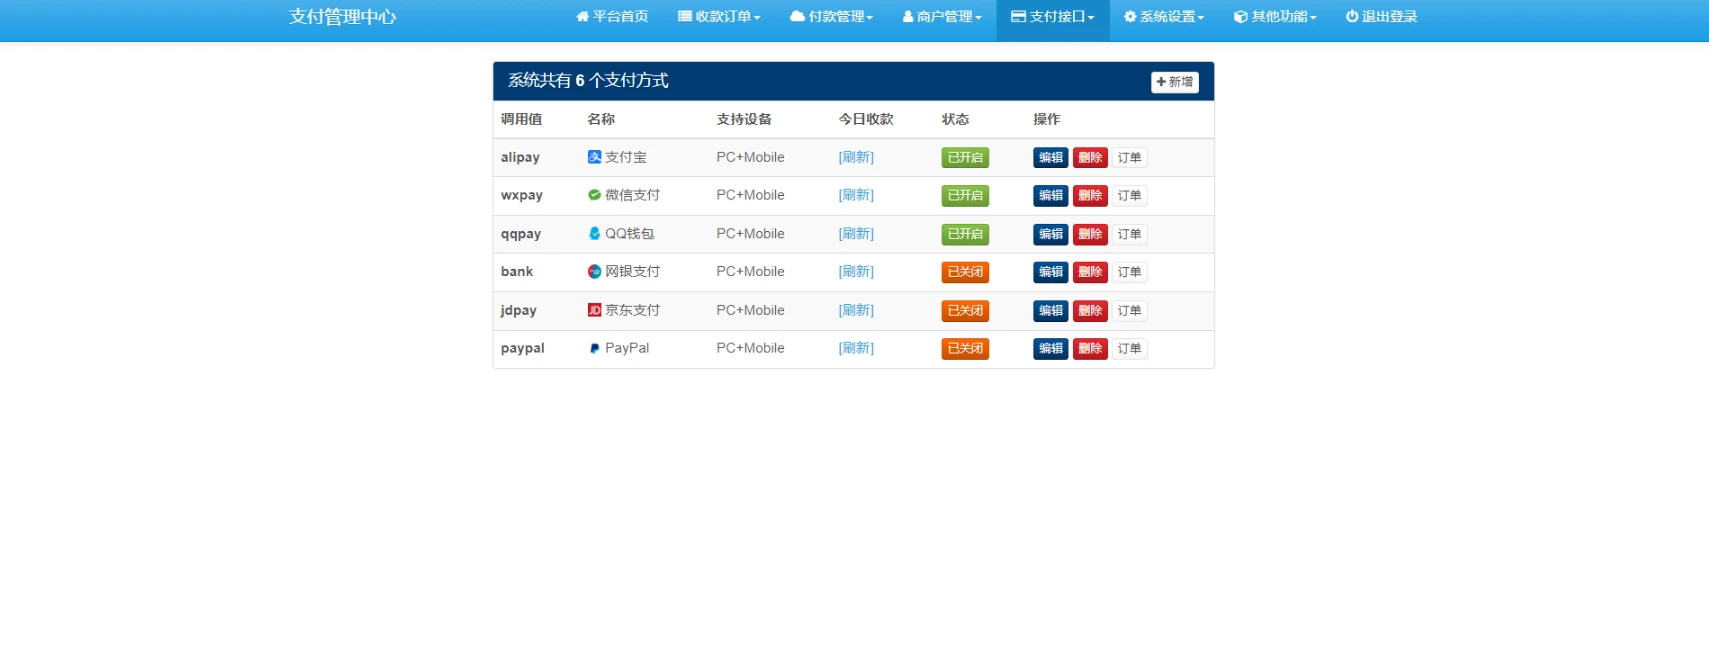Click the 支付管理中心 brand title

coord(342,17)
